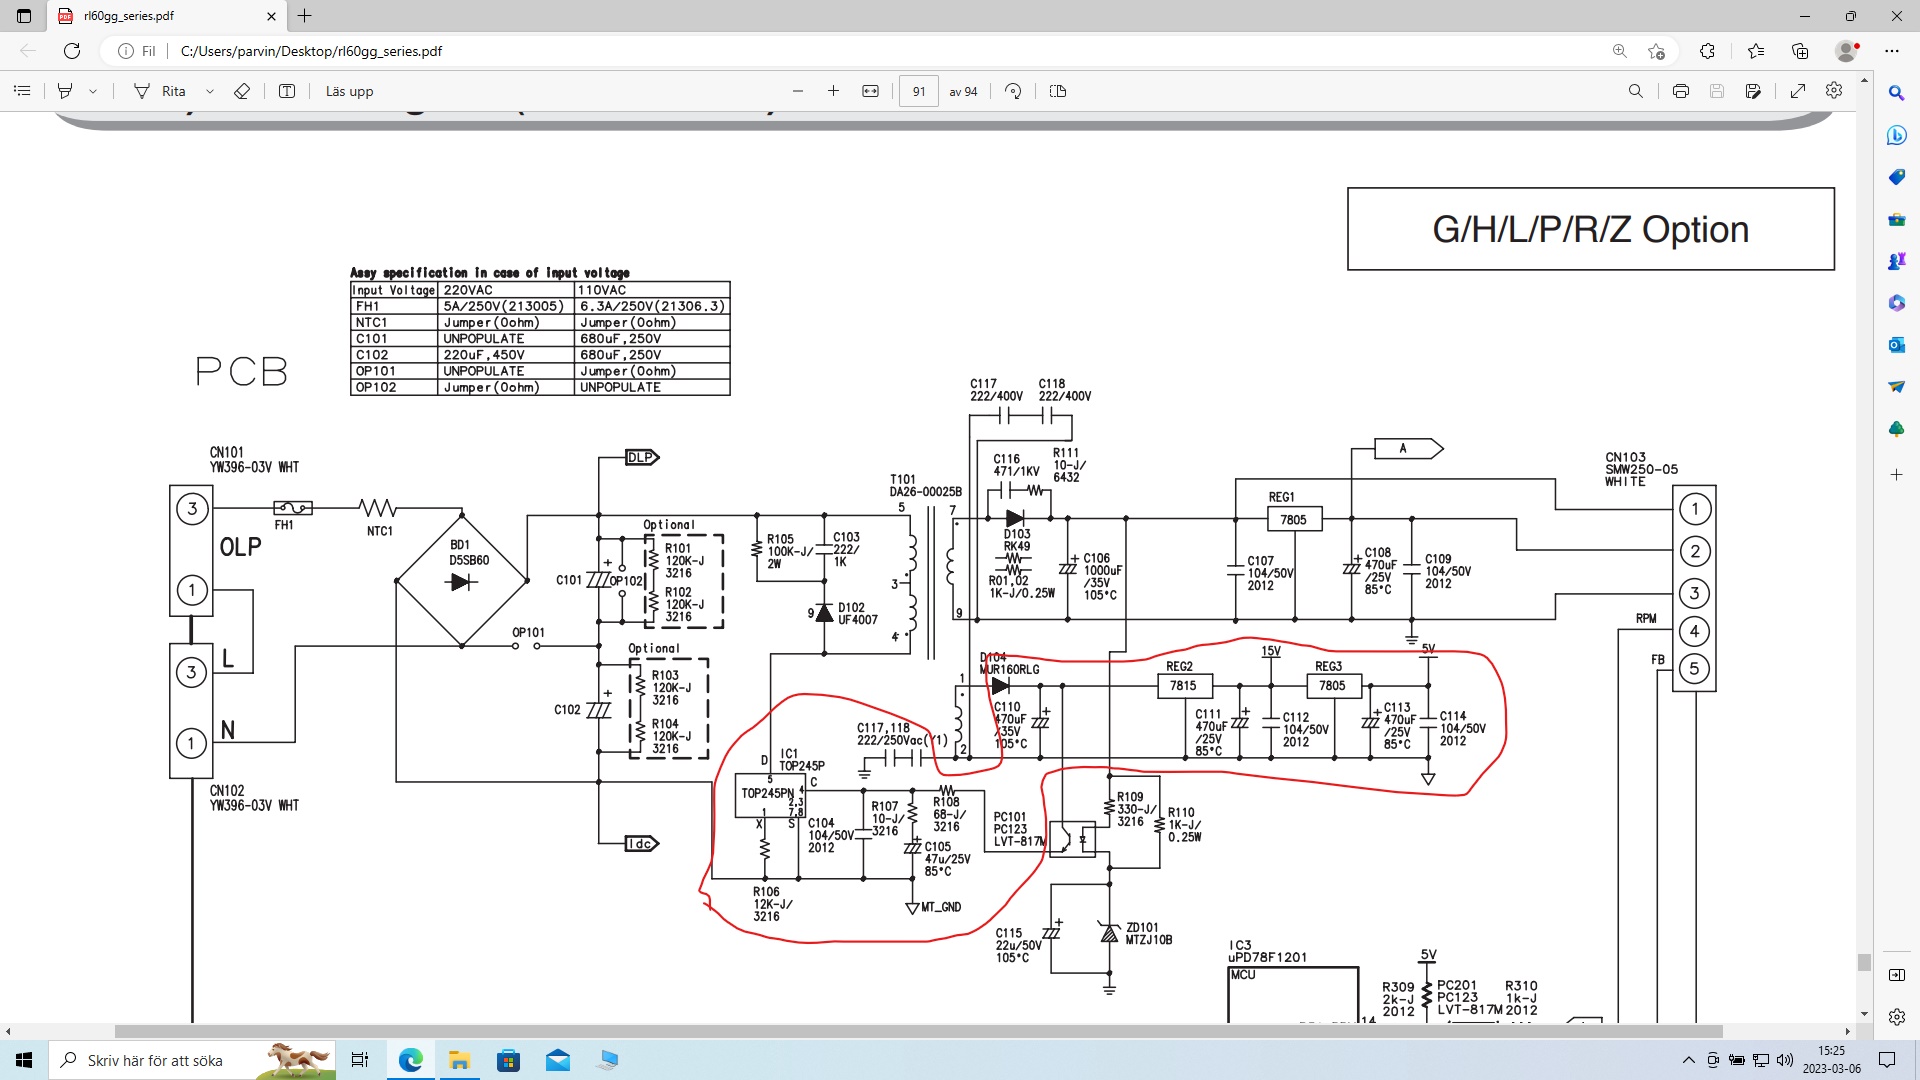The width and height of the screenshot is (1920, 1080).
Task: Click the page number input field
Action: click(918, 91)
